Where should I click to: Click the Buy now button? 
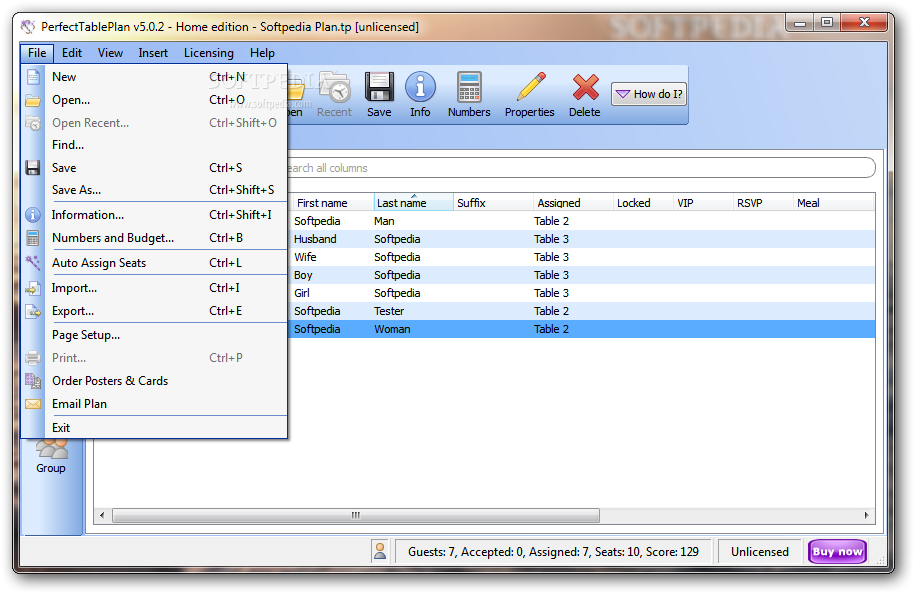[837, 551]
